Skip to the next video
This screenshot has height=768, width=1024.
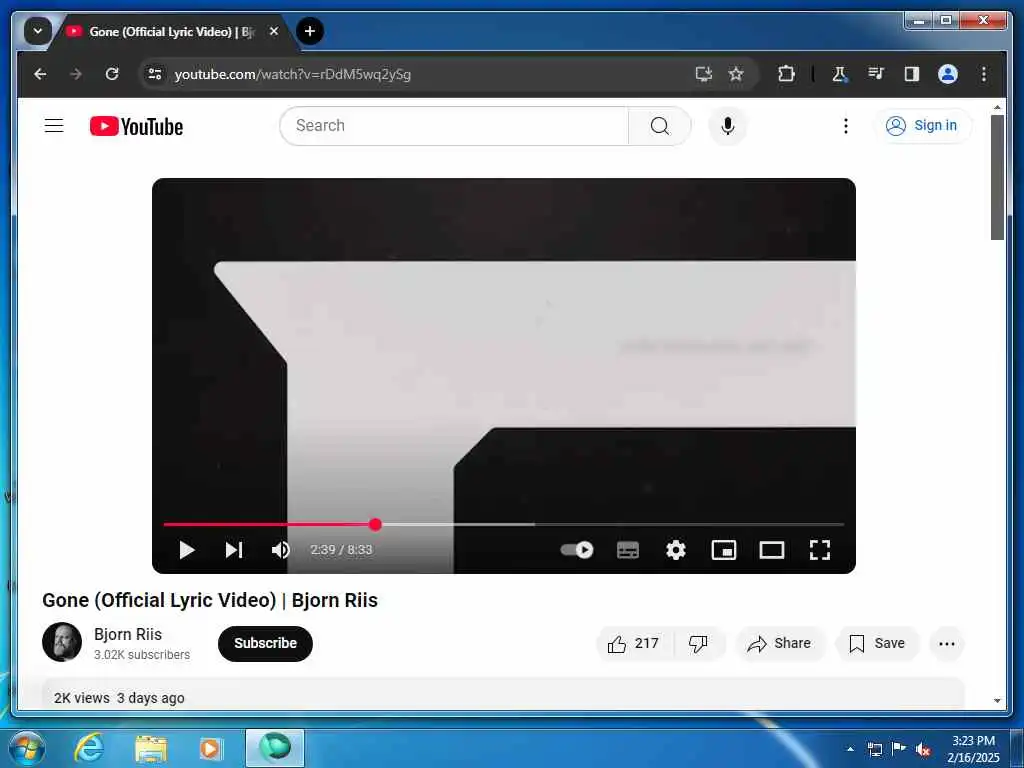(234, 550)
